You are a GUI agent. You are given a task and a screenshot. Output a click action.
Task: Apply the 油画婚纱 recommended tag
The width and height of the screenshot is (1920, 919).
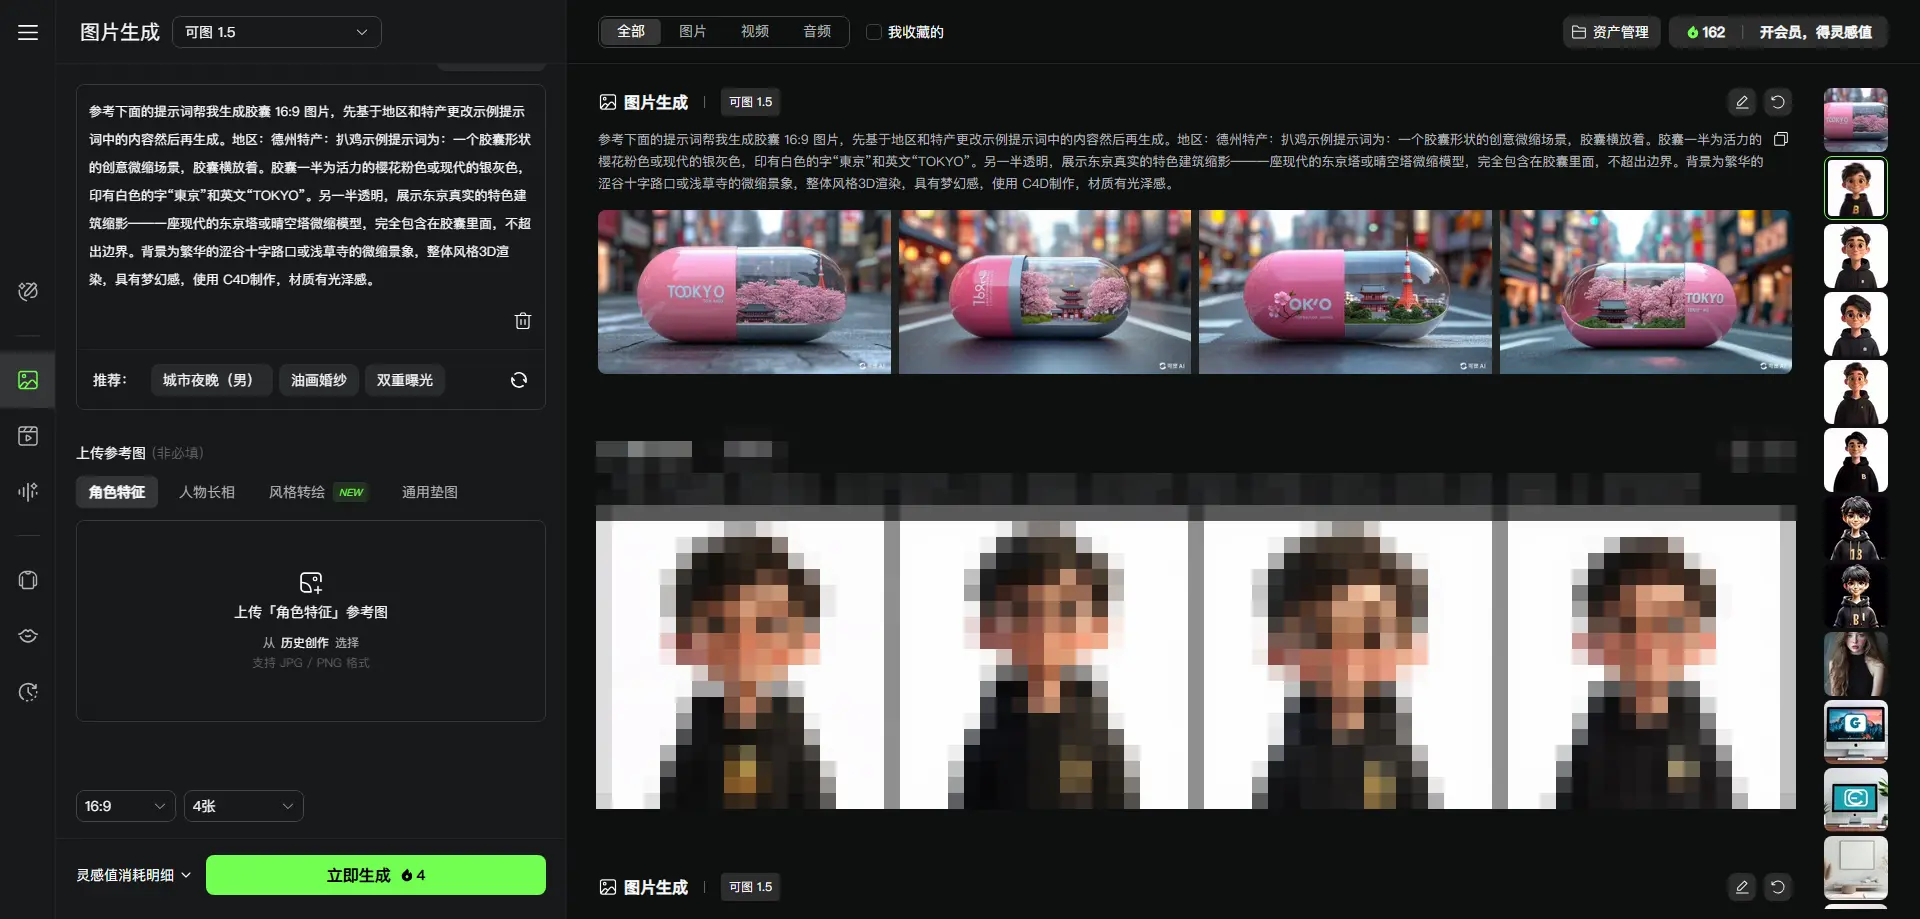point(319,380)
